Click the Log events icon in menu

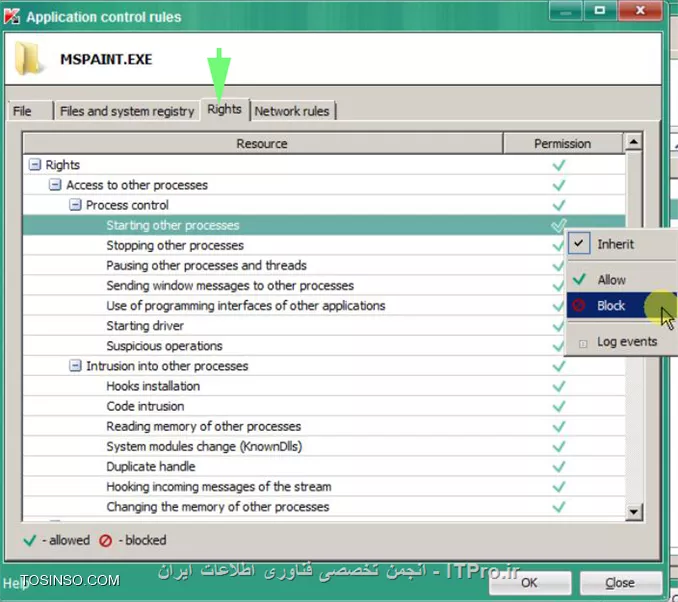(582, 344)
